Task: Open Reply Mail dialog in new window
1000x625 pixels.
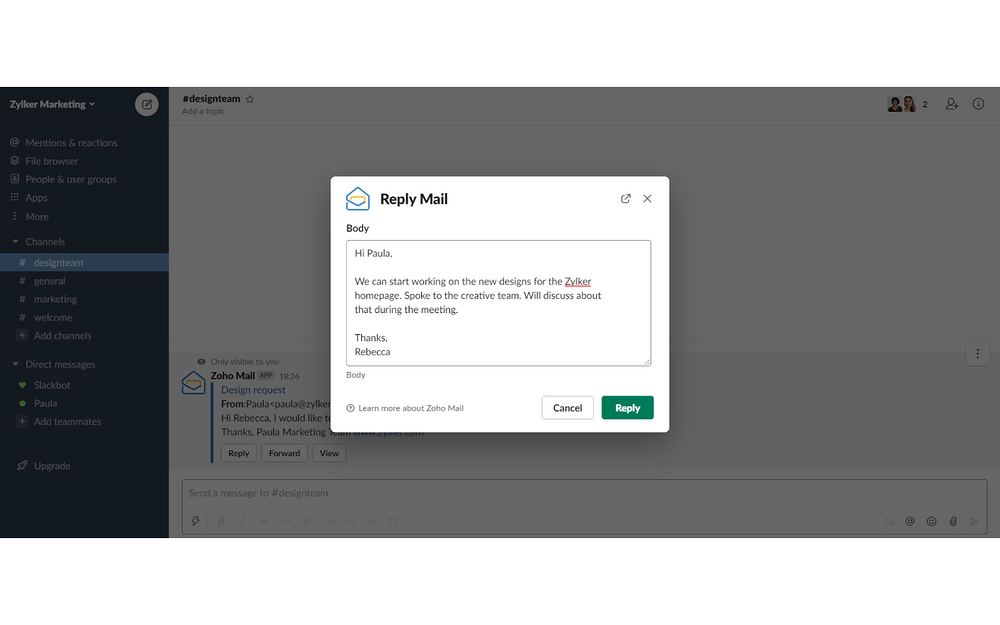Action: (x=626, y=199)
